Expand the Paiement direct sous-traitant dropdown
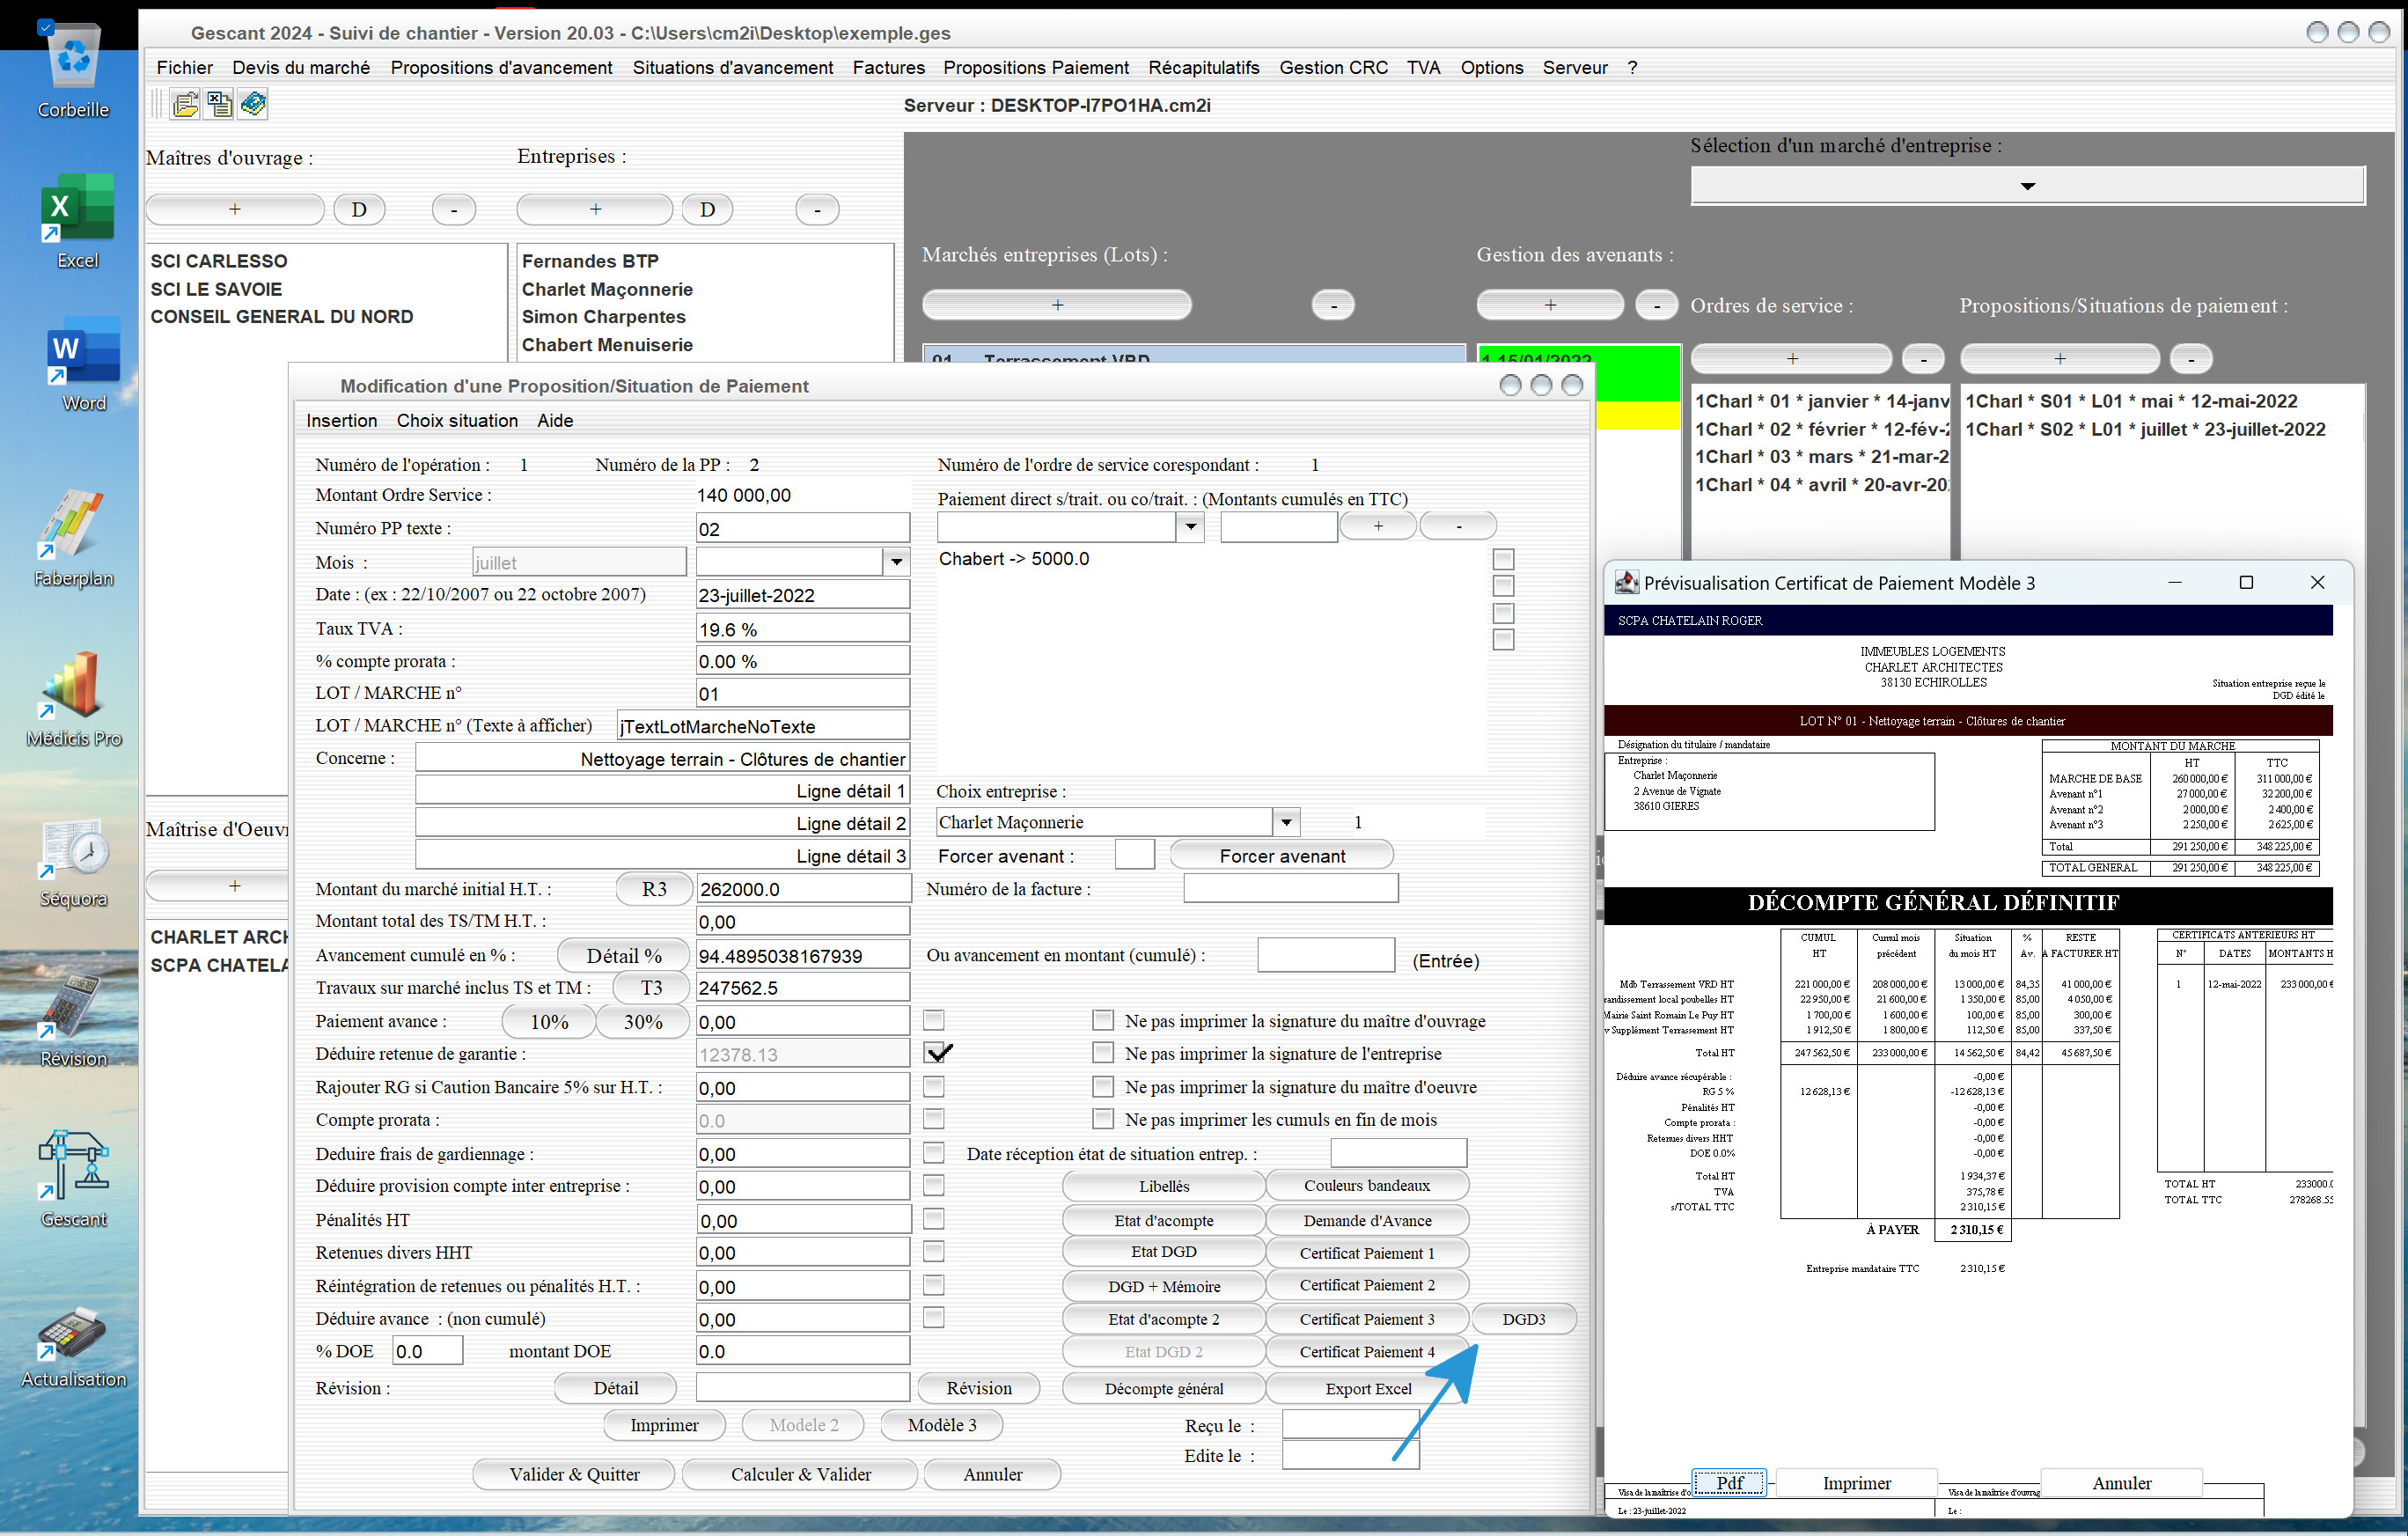2408x1536 pixels. tap(1189, 526)
